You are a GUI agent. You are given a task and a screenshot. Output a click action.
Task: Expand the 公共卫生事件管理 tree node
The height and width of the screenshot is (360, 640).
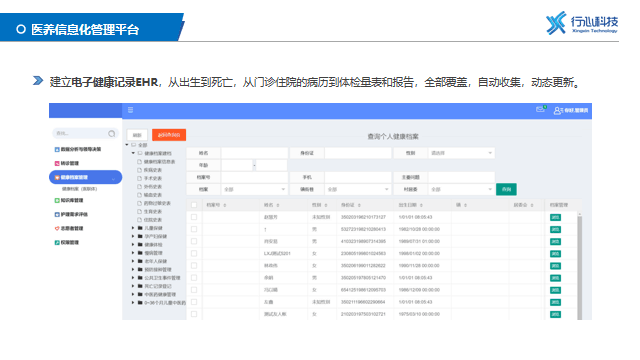click(x=133, y=278)
